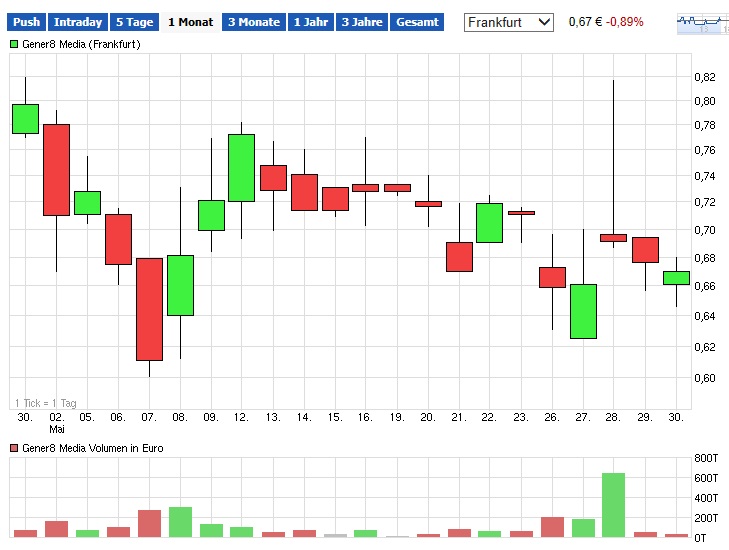Select the large red candle on 07.
This screenshot has height=550, width=729.
pyautogui.click(x=149, y=309)
